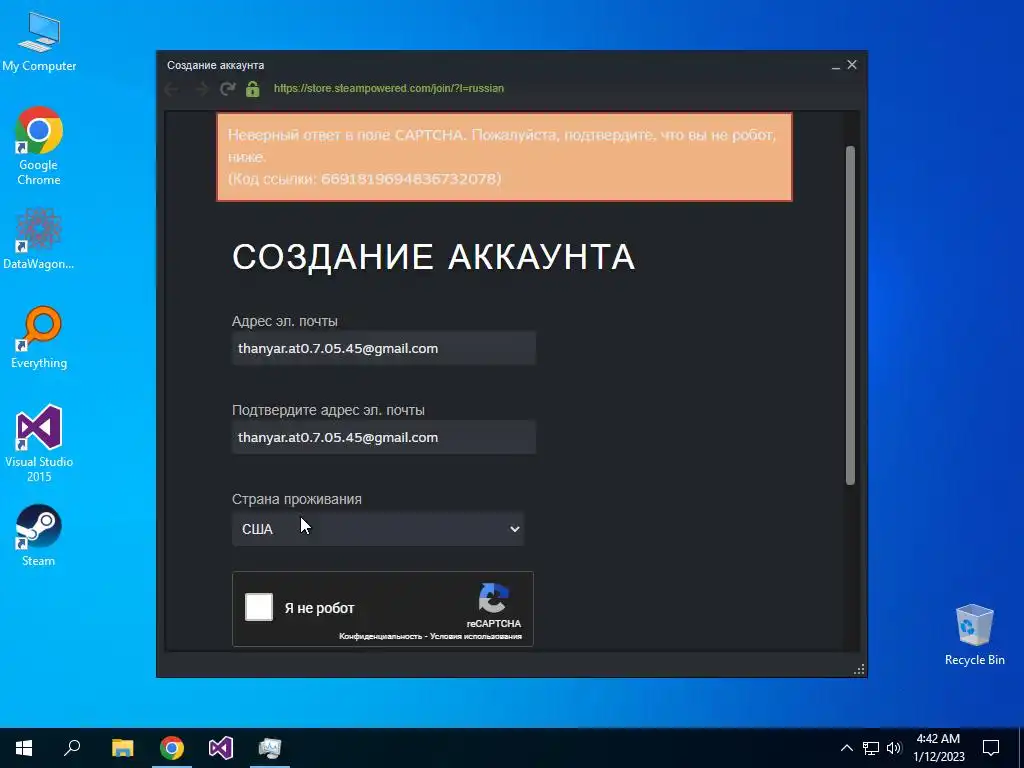
Task: Launch Steam from the desktop icon
Action: (39, 535)
